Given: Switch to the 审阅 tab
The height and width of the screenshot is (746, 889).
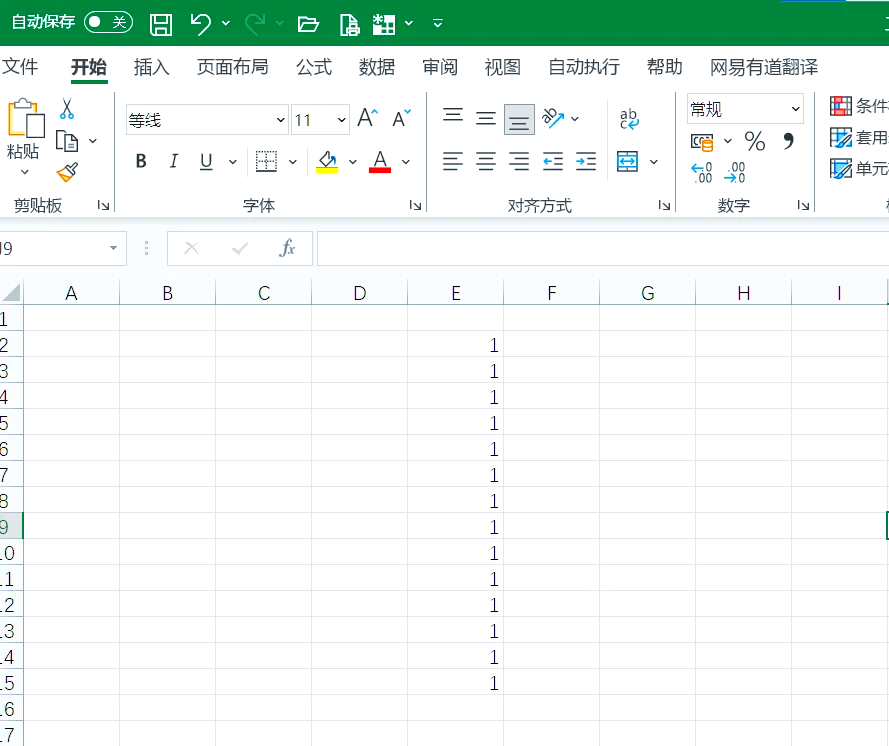Looking at the screenshot, I should pyautogui.click(x=440, y=67).
